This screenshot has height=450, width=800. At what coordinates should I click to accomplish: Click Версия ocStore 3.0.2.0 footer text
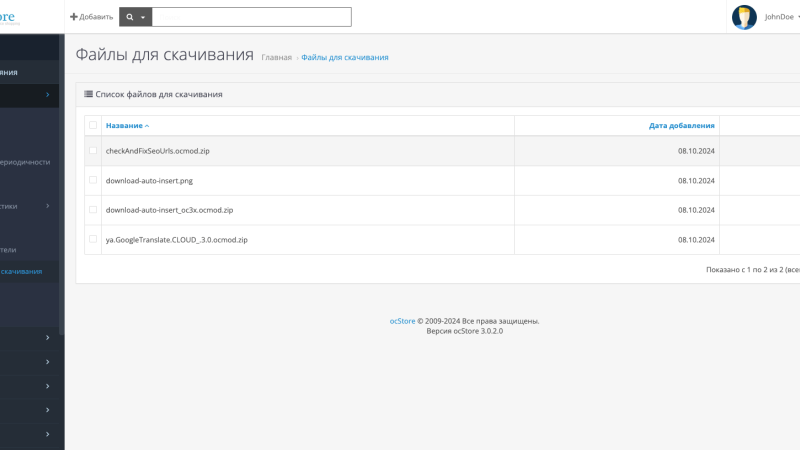464,331
